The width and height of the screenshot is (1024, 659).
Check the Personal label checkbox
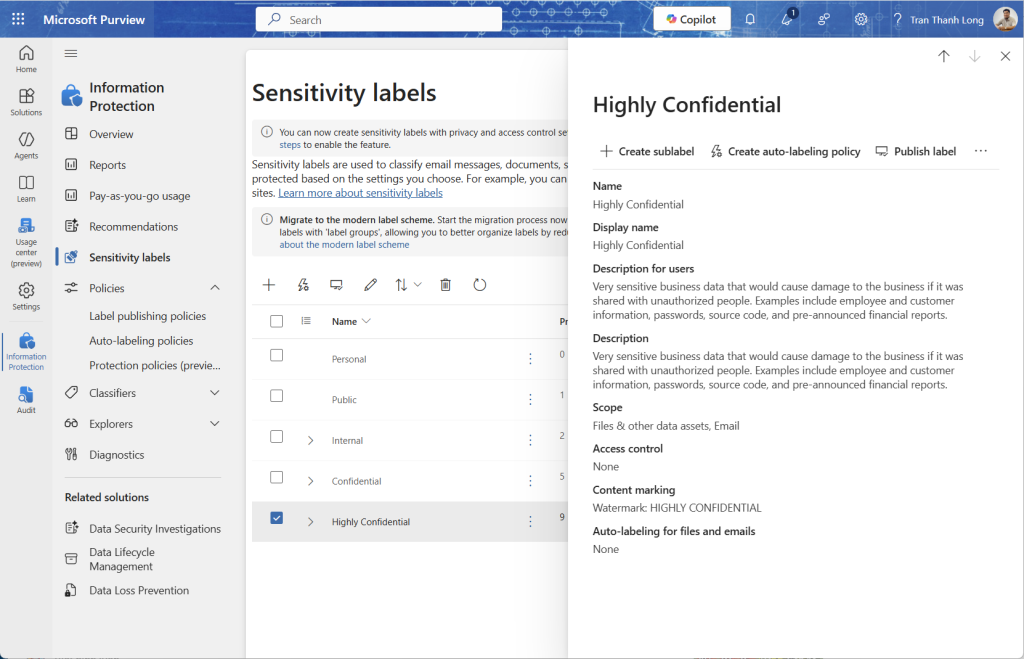click(277, 356)
